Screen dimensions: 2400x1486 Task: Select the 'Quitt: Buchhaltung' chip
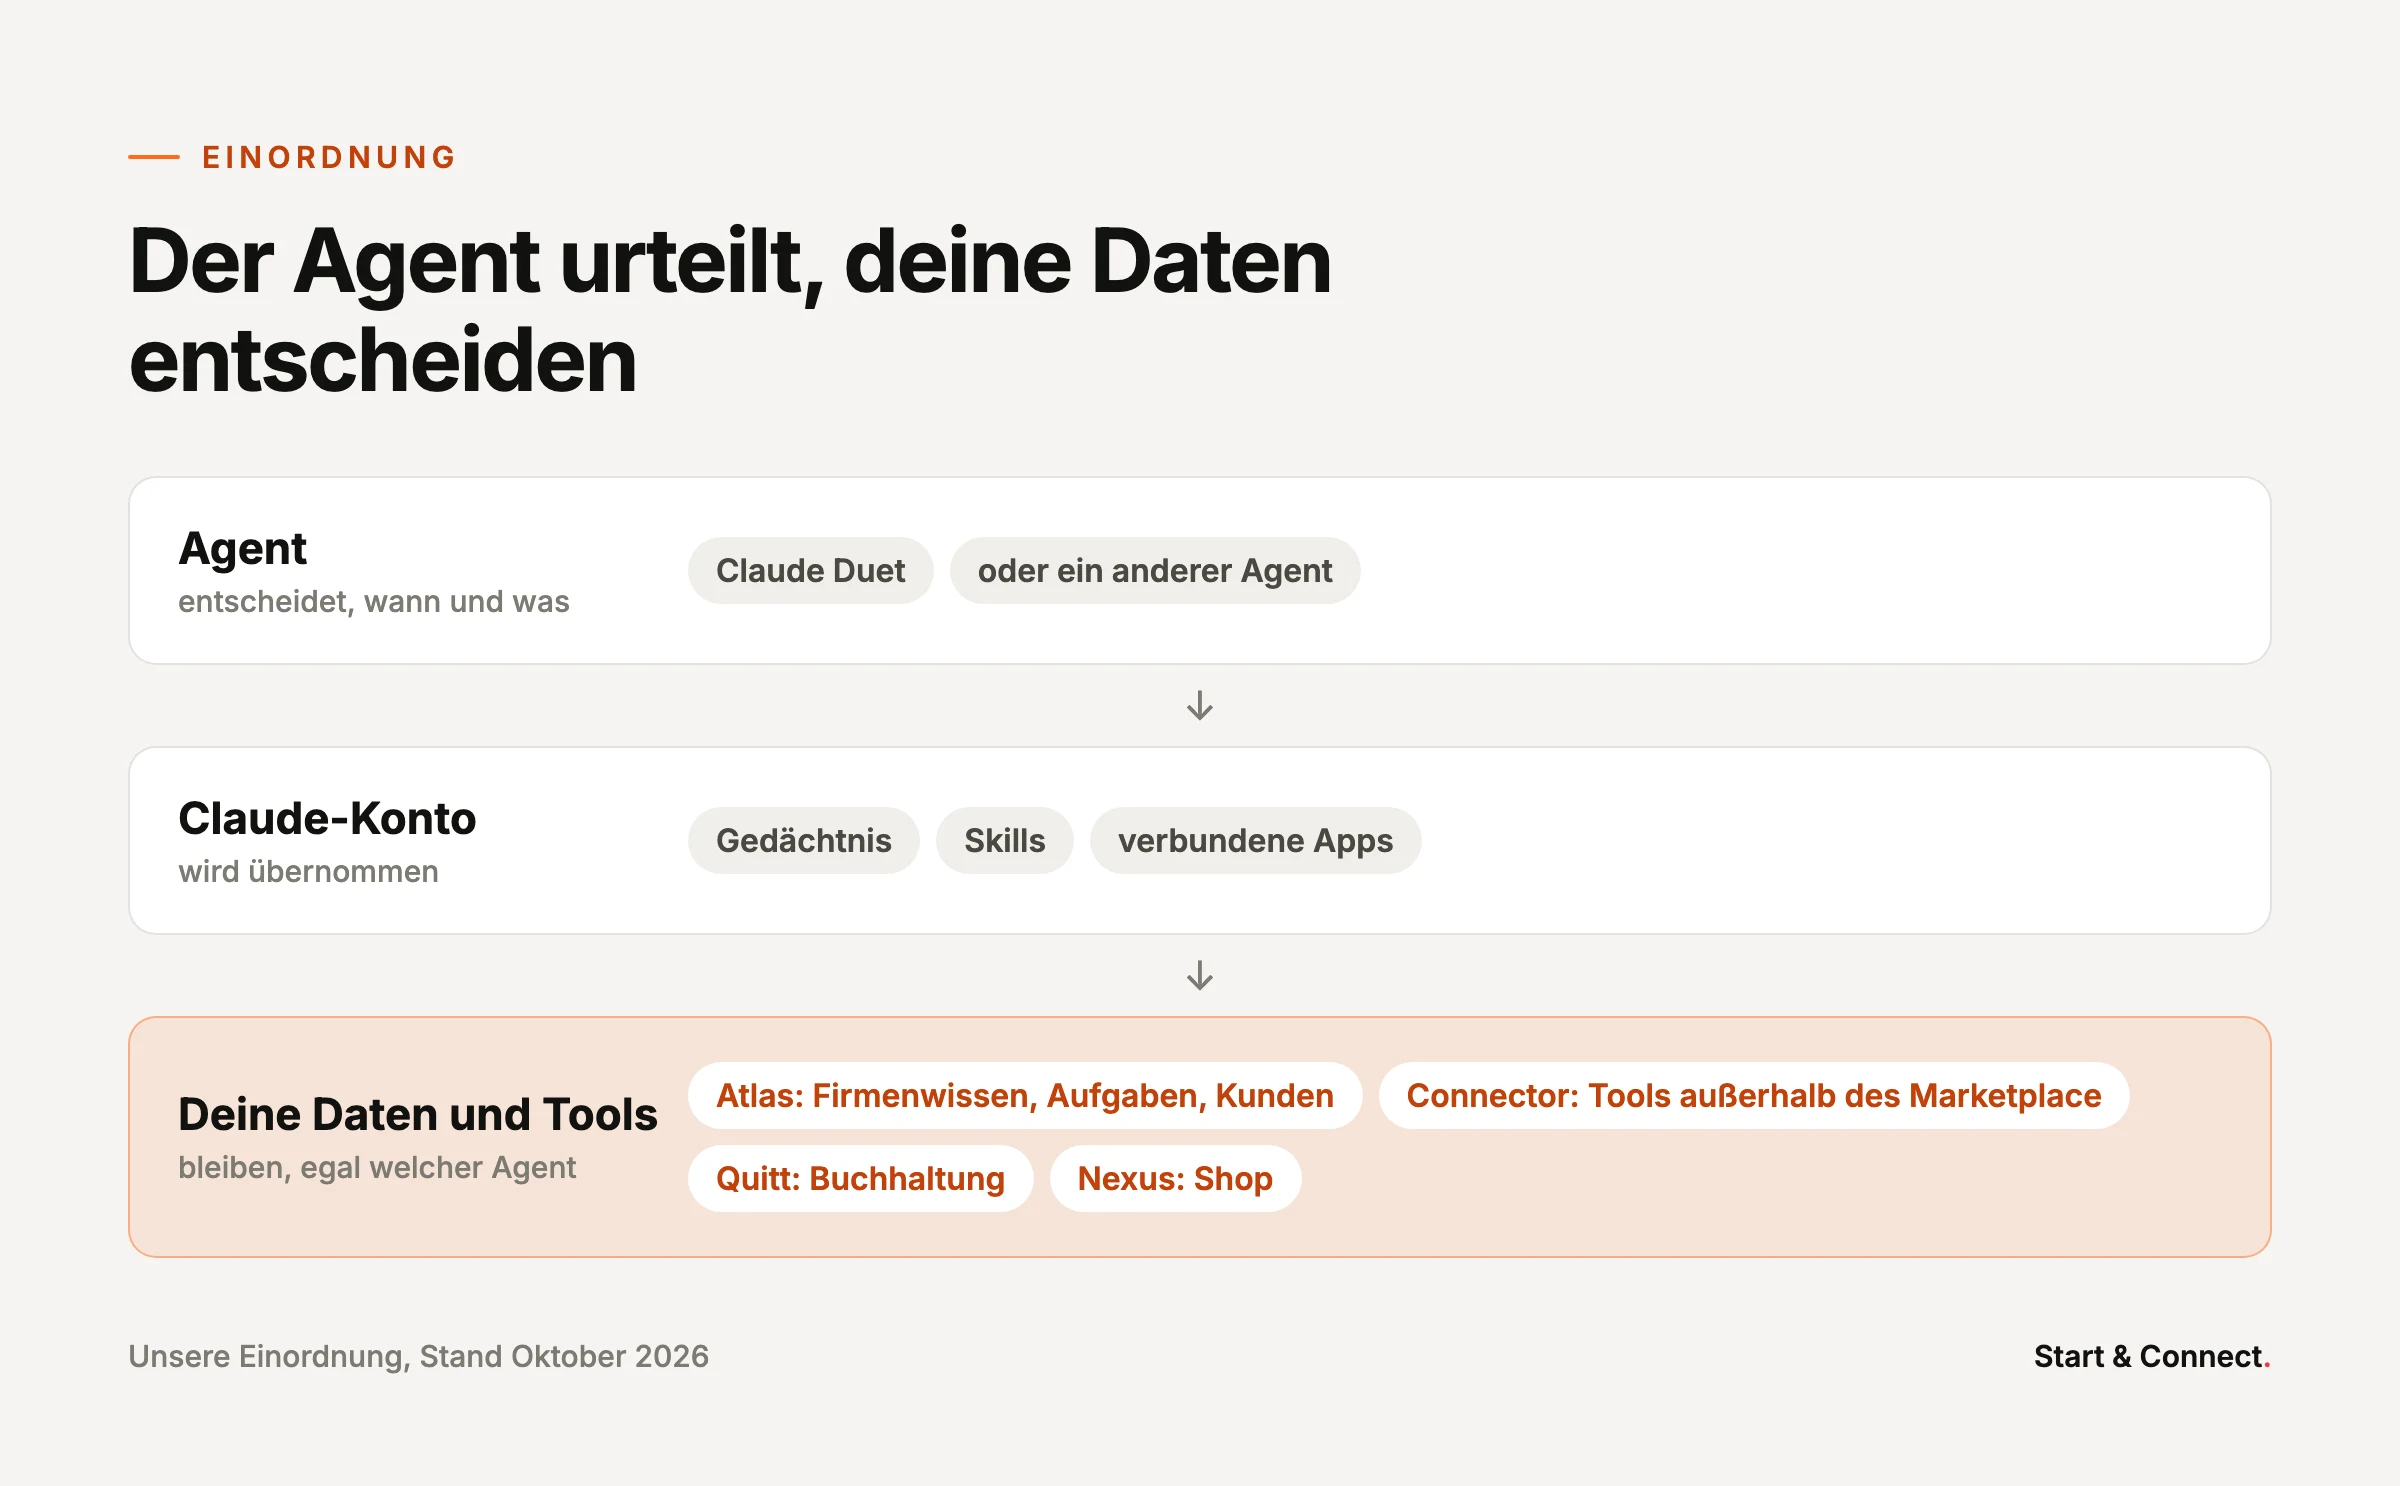click(860, 1178)
